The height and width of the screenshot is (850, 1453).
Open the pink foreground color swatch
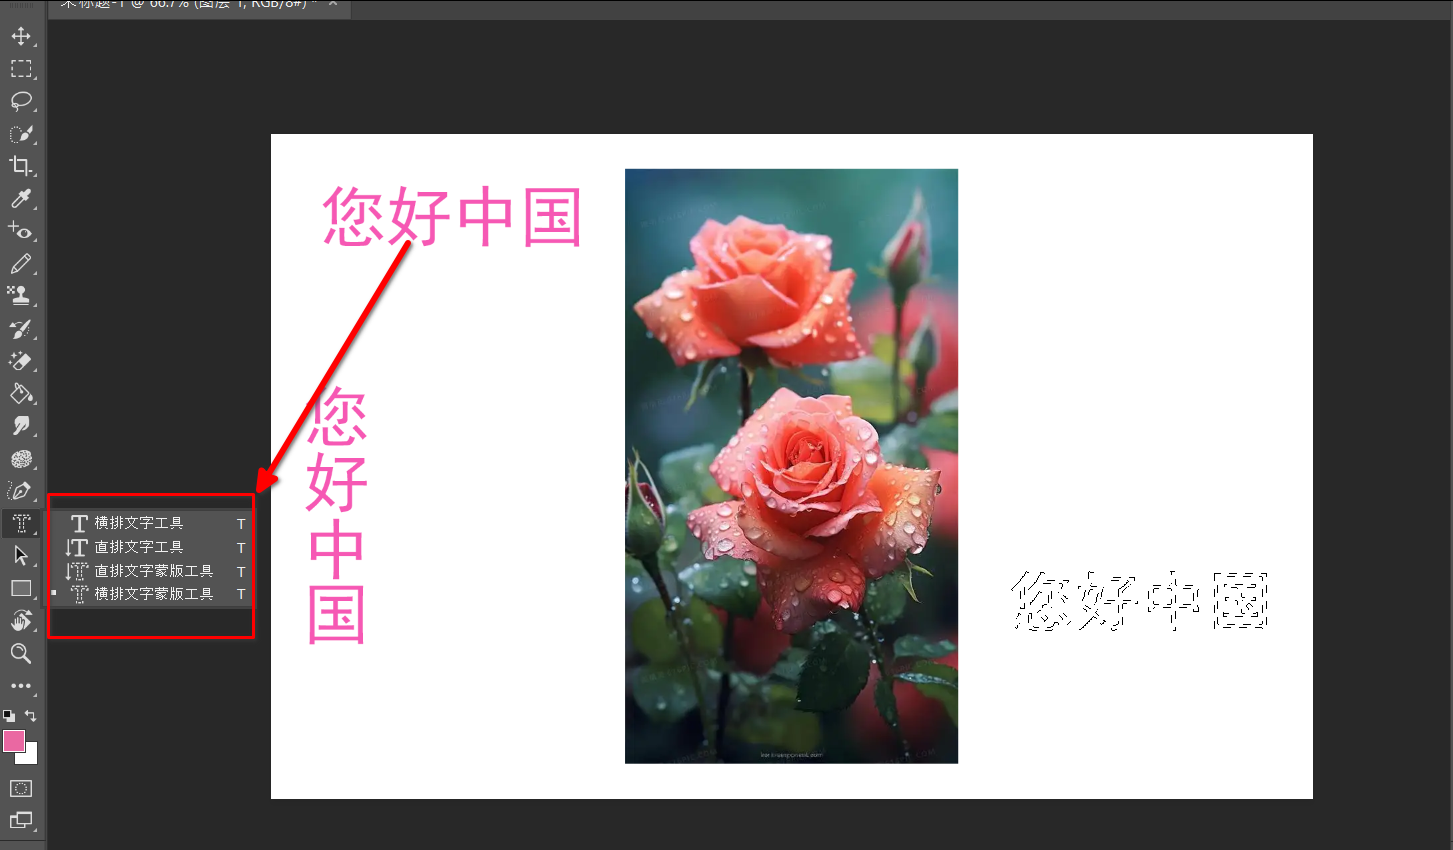13,741
